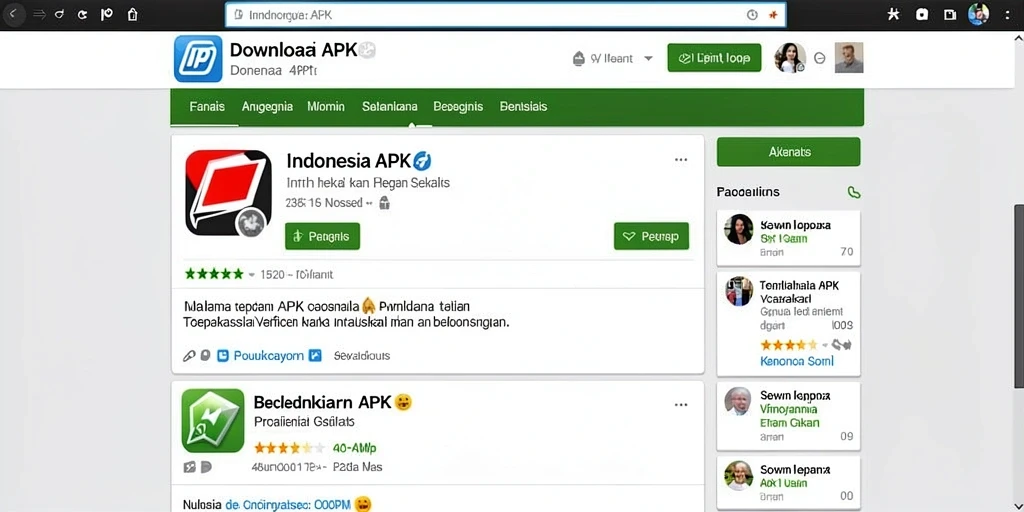Click the Beclednkiarn APK title
Viewport: 1024px width, 512px height.
pyautogui.click(x=322, y=402)
